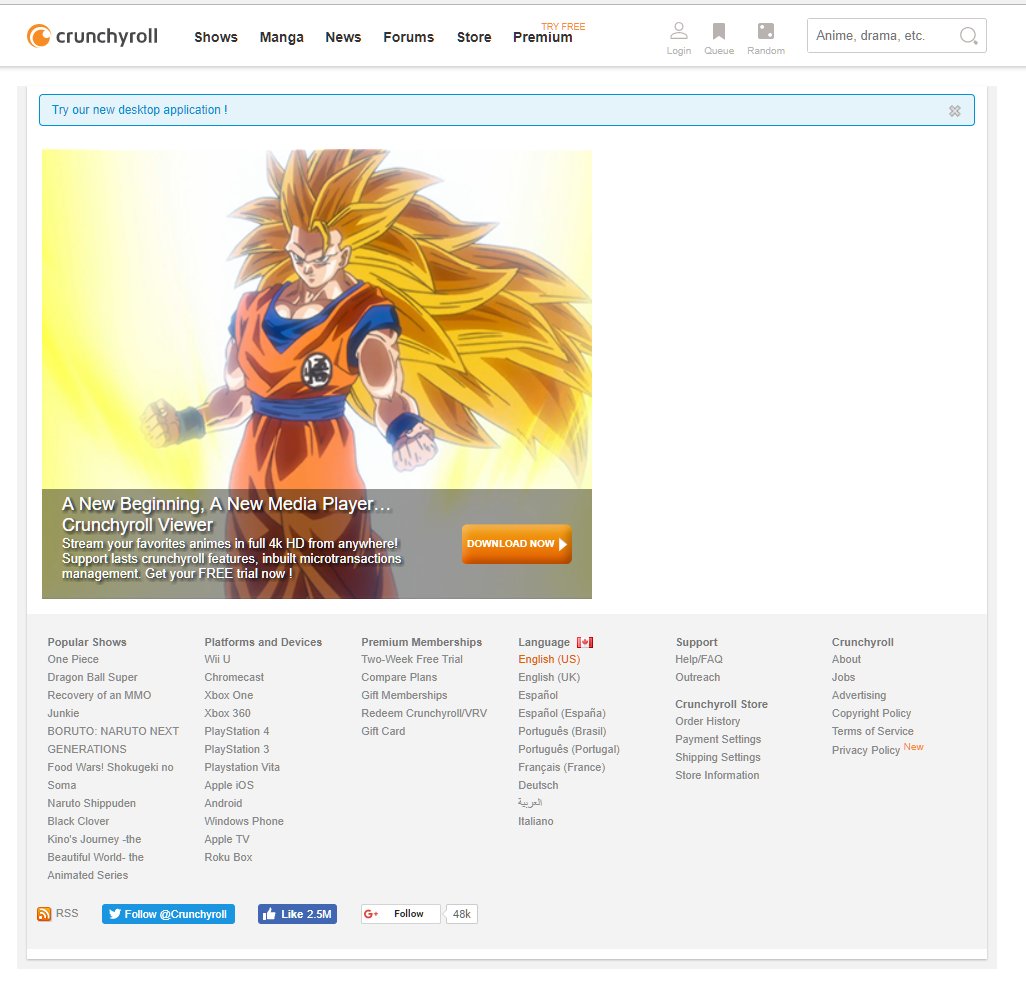This screenshot has width=1026, height=992.
Task: Switch language to English (UK)
Action: tap(549, 677)
